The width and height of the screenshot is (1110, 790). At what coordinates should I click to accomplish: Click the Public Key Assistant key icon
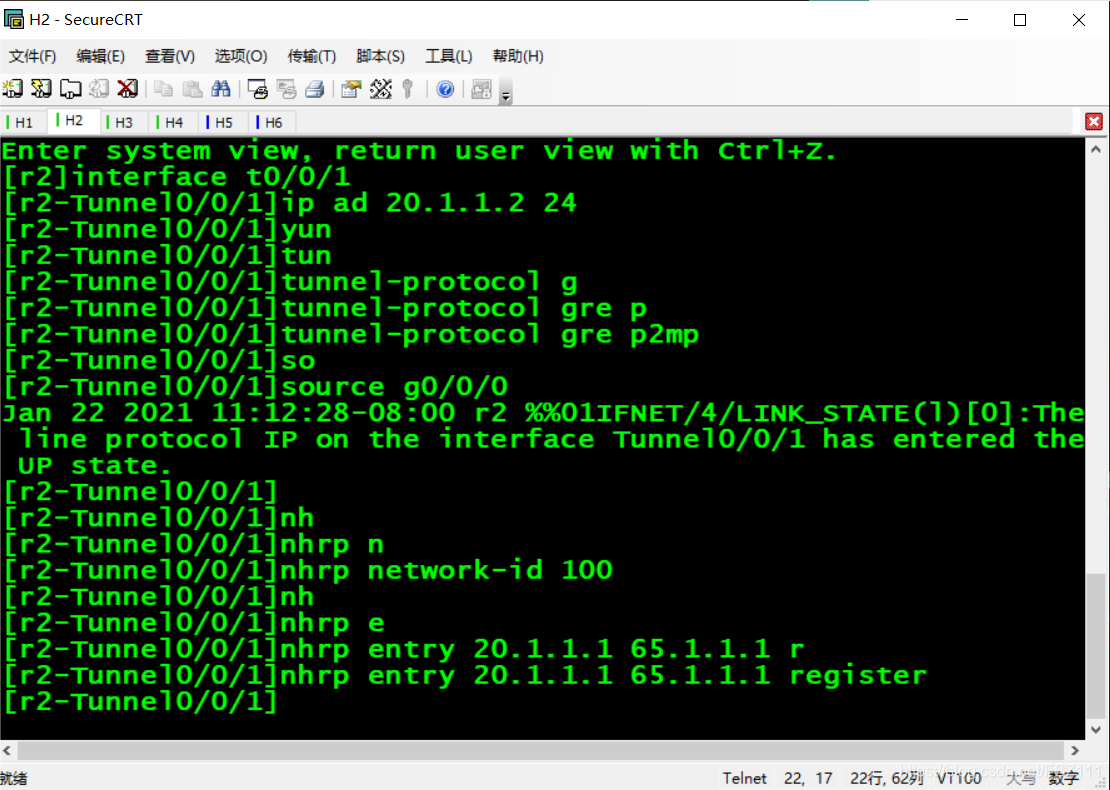pyautogui.click(x=408, y=88)
